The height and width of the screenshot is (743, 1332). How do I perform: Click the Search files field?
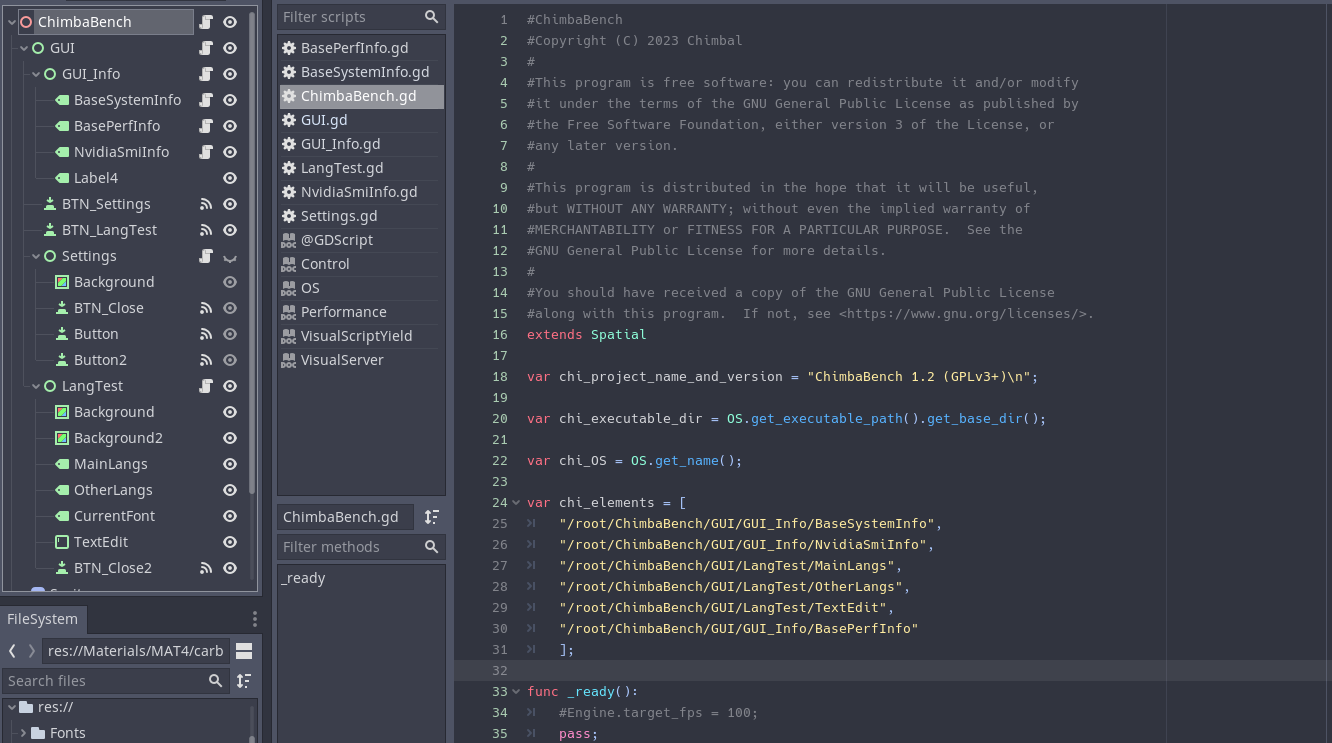pyautogui.click(x=115, y=681)
